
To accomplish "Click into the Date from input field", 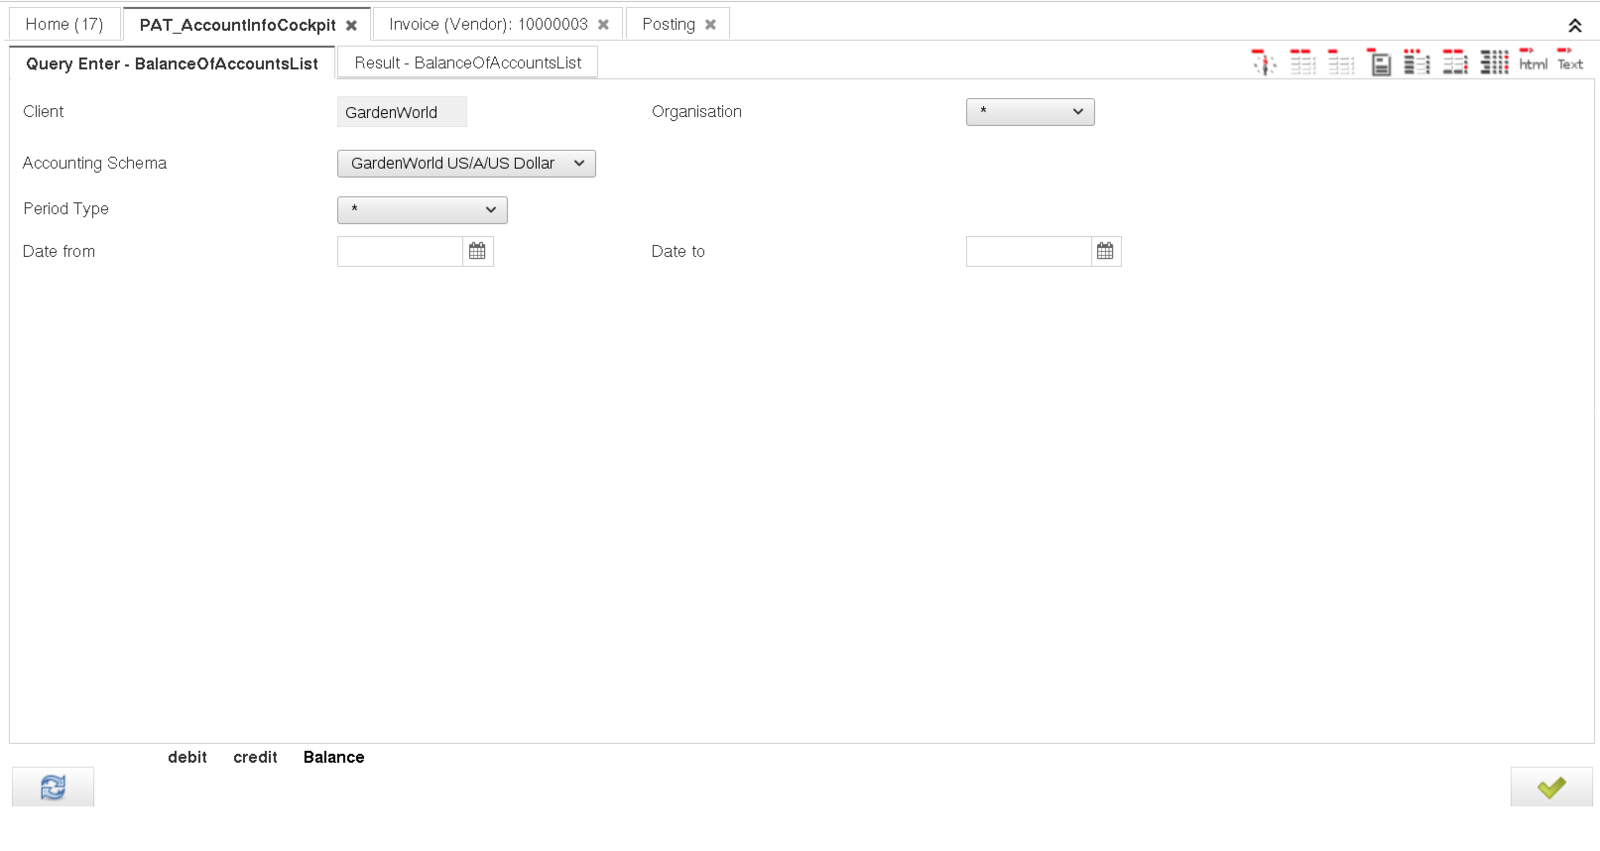I will tap(400, 251).
